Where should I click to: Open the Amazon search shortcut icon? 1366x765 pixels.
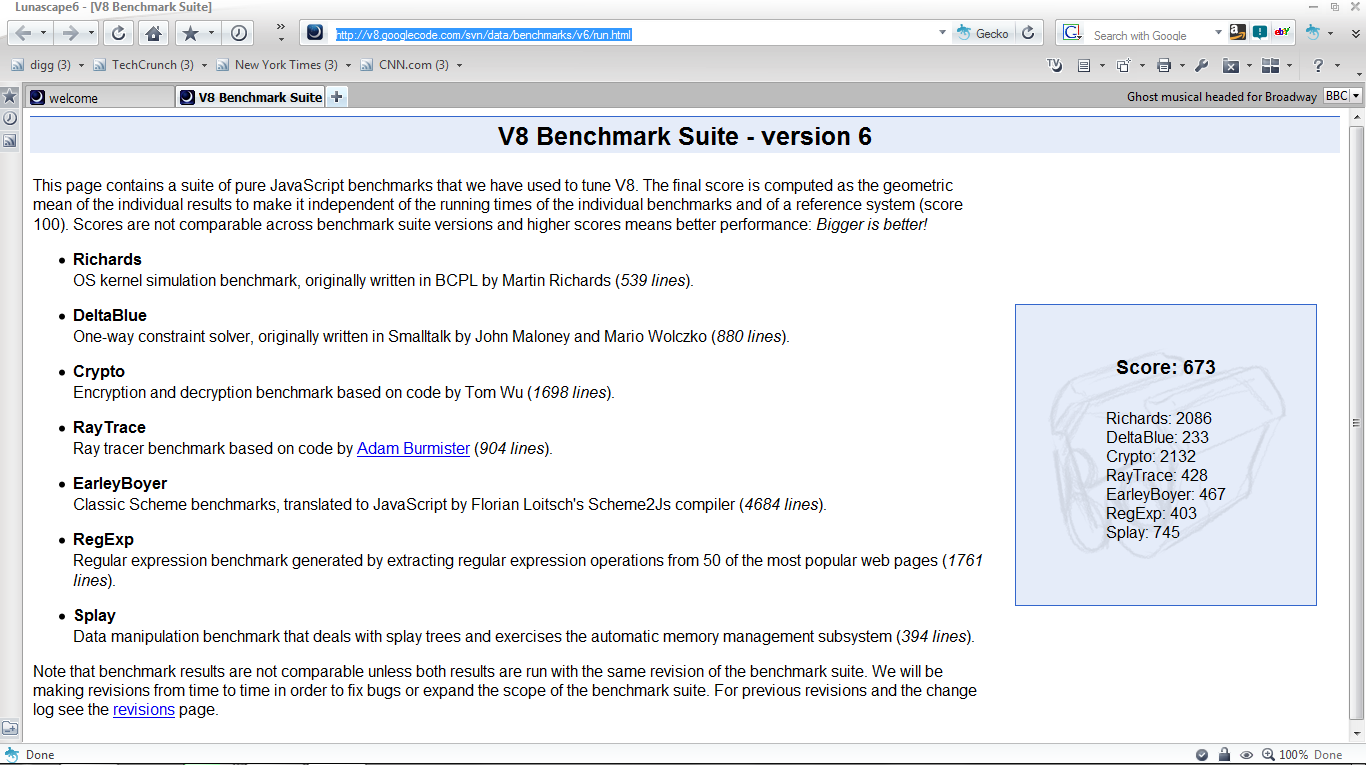[1238, 32]
